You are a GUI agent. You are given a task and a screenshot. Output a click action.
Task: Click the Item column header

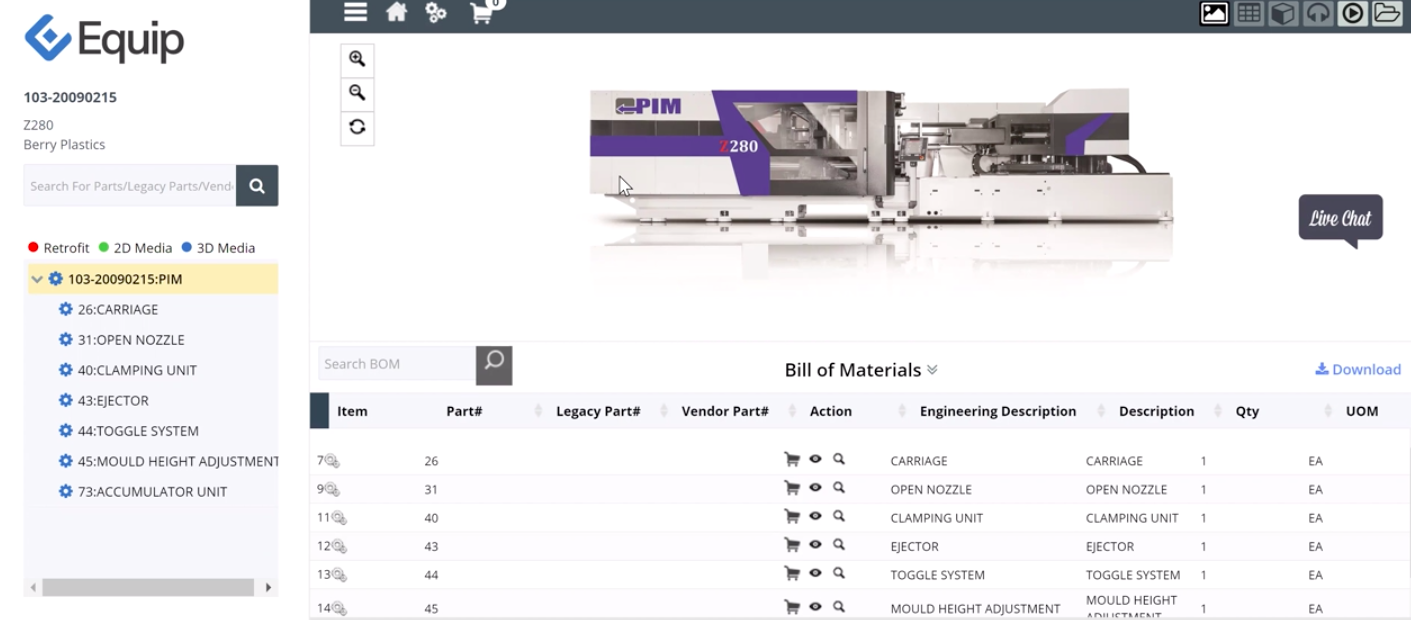tap(352, 411)
